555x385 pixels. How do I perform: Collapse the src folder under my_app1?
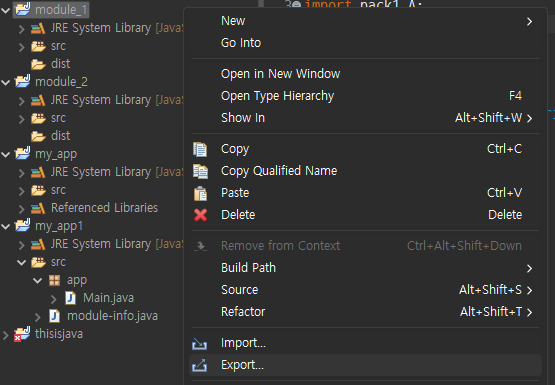click(22, 262)
